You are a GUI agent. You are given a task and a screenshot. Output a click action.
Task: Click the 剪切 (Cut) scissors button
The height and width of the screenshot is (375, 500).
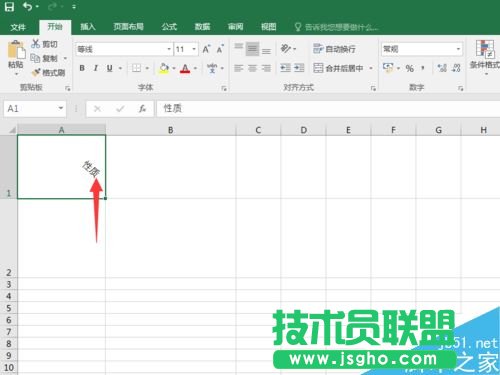coord(44,44)
